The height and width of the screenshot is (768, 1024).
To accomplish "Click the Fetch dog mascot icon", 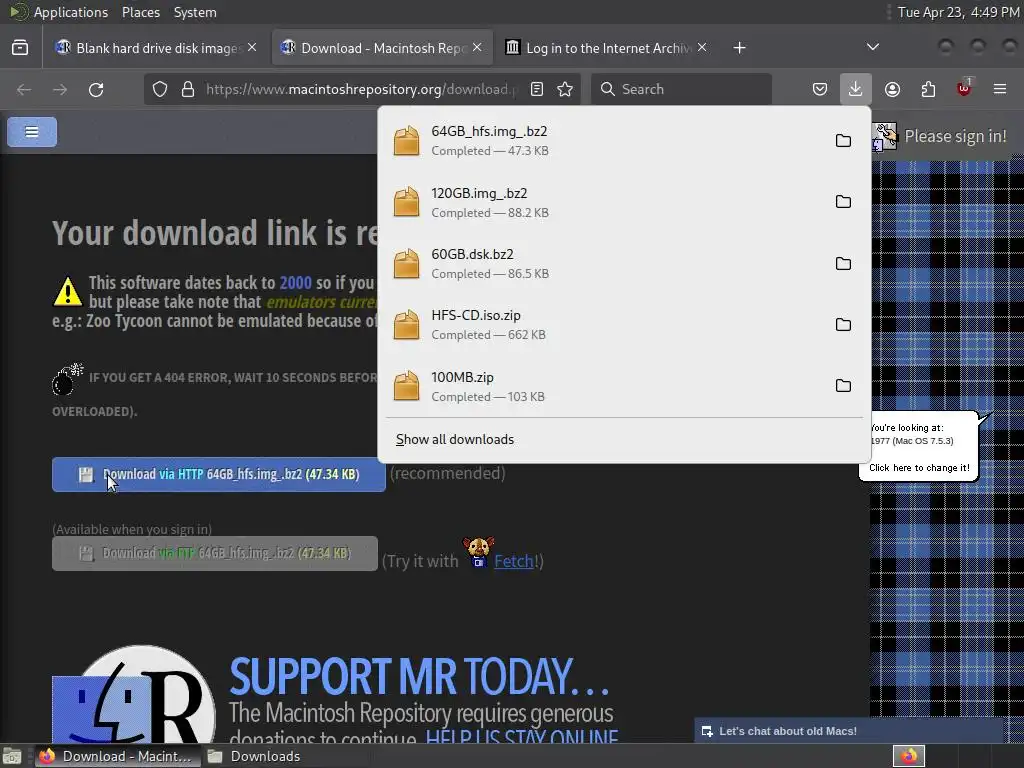I will click(478, 552).
